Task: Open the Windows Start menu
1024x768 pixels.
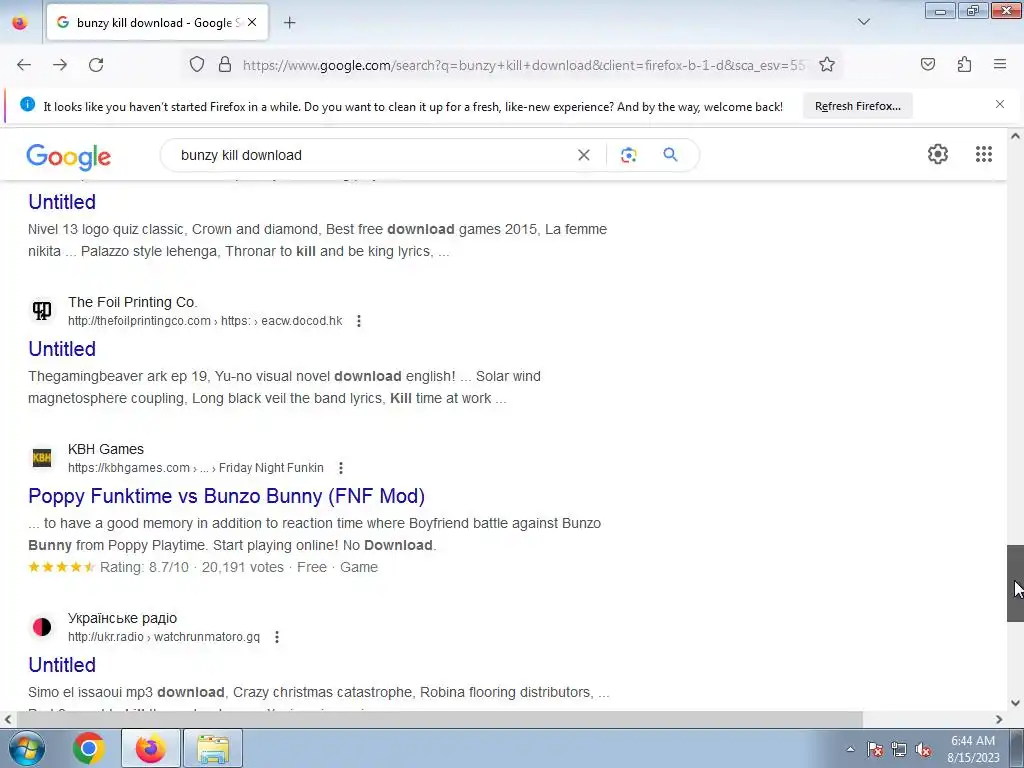Action: [27, 748]
